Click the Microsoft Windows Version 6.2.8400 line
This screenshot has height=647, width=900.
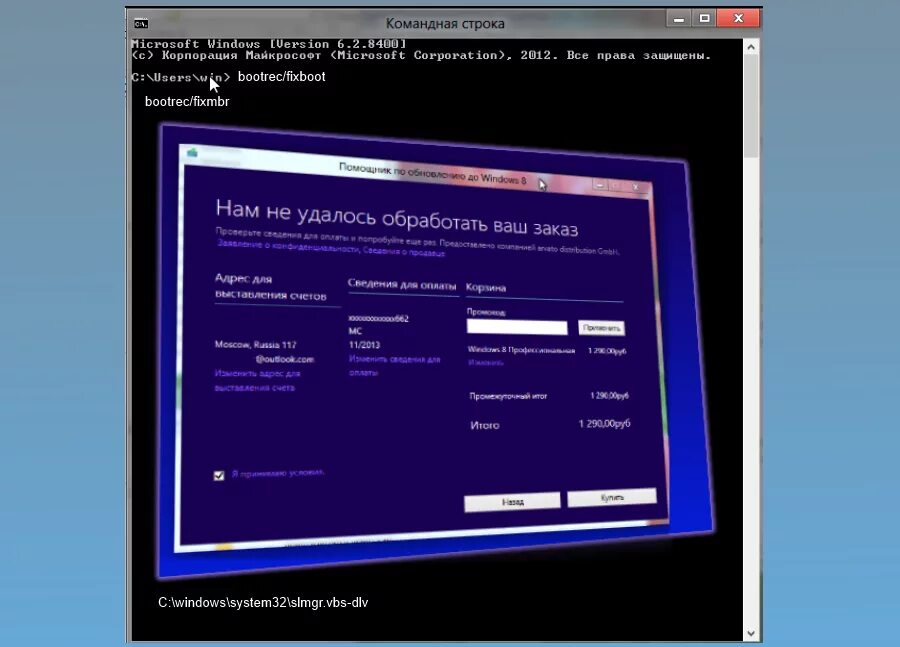pos(269,44)
